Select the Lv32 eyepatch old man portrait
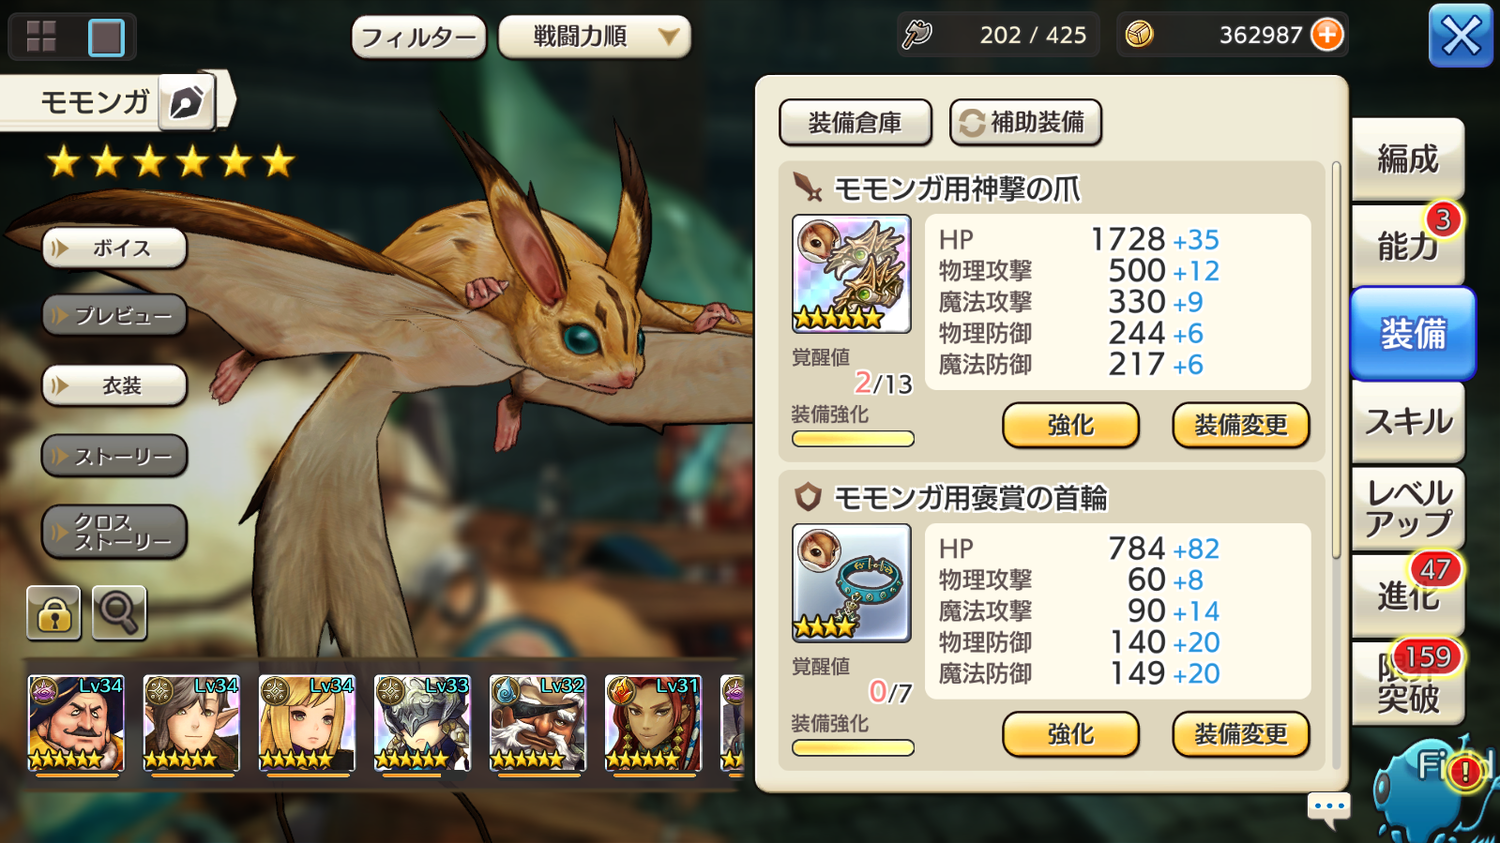Image resolution: width=1500 pixels, height=843 pixels. pyautogui.click(x=538, y=723)
